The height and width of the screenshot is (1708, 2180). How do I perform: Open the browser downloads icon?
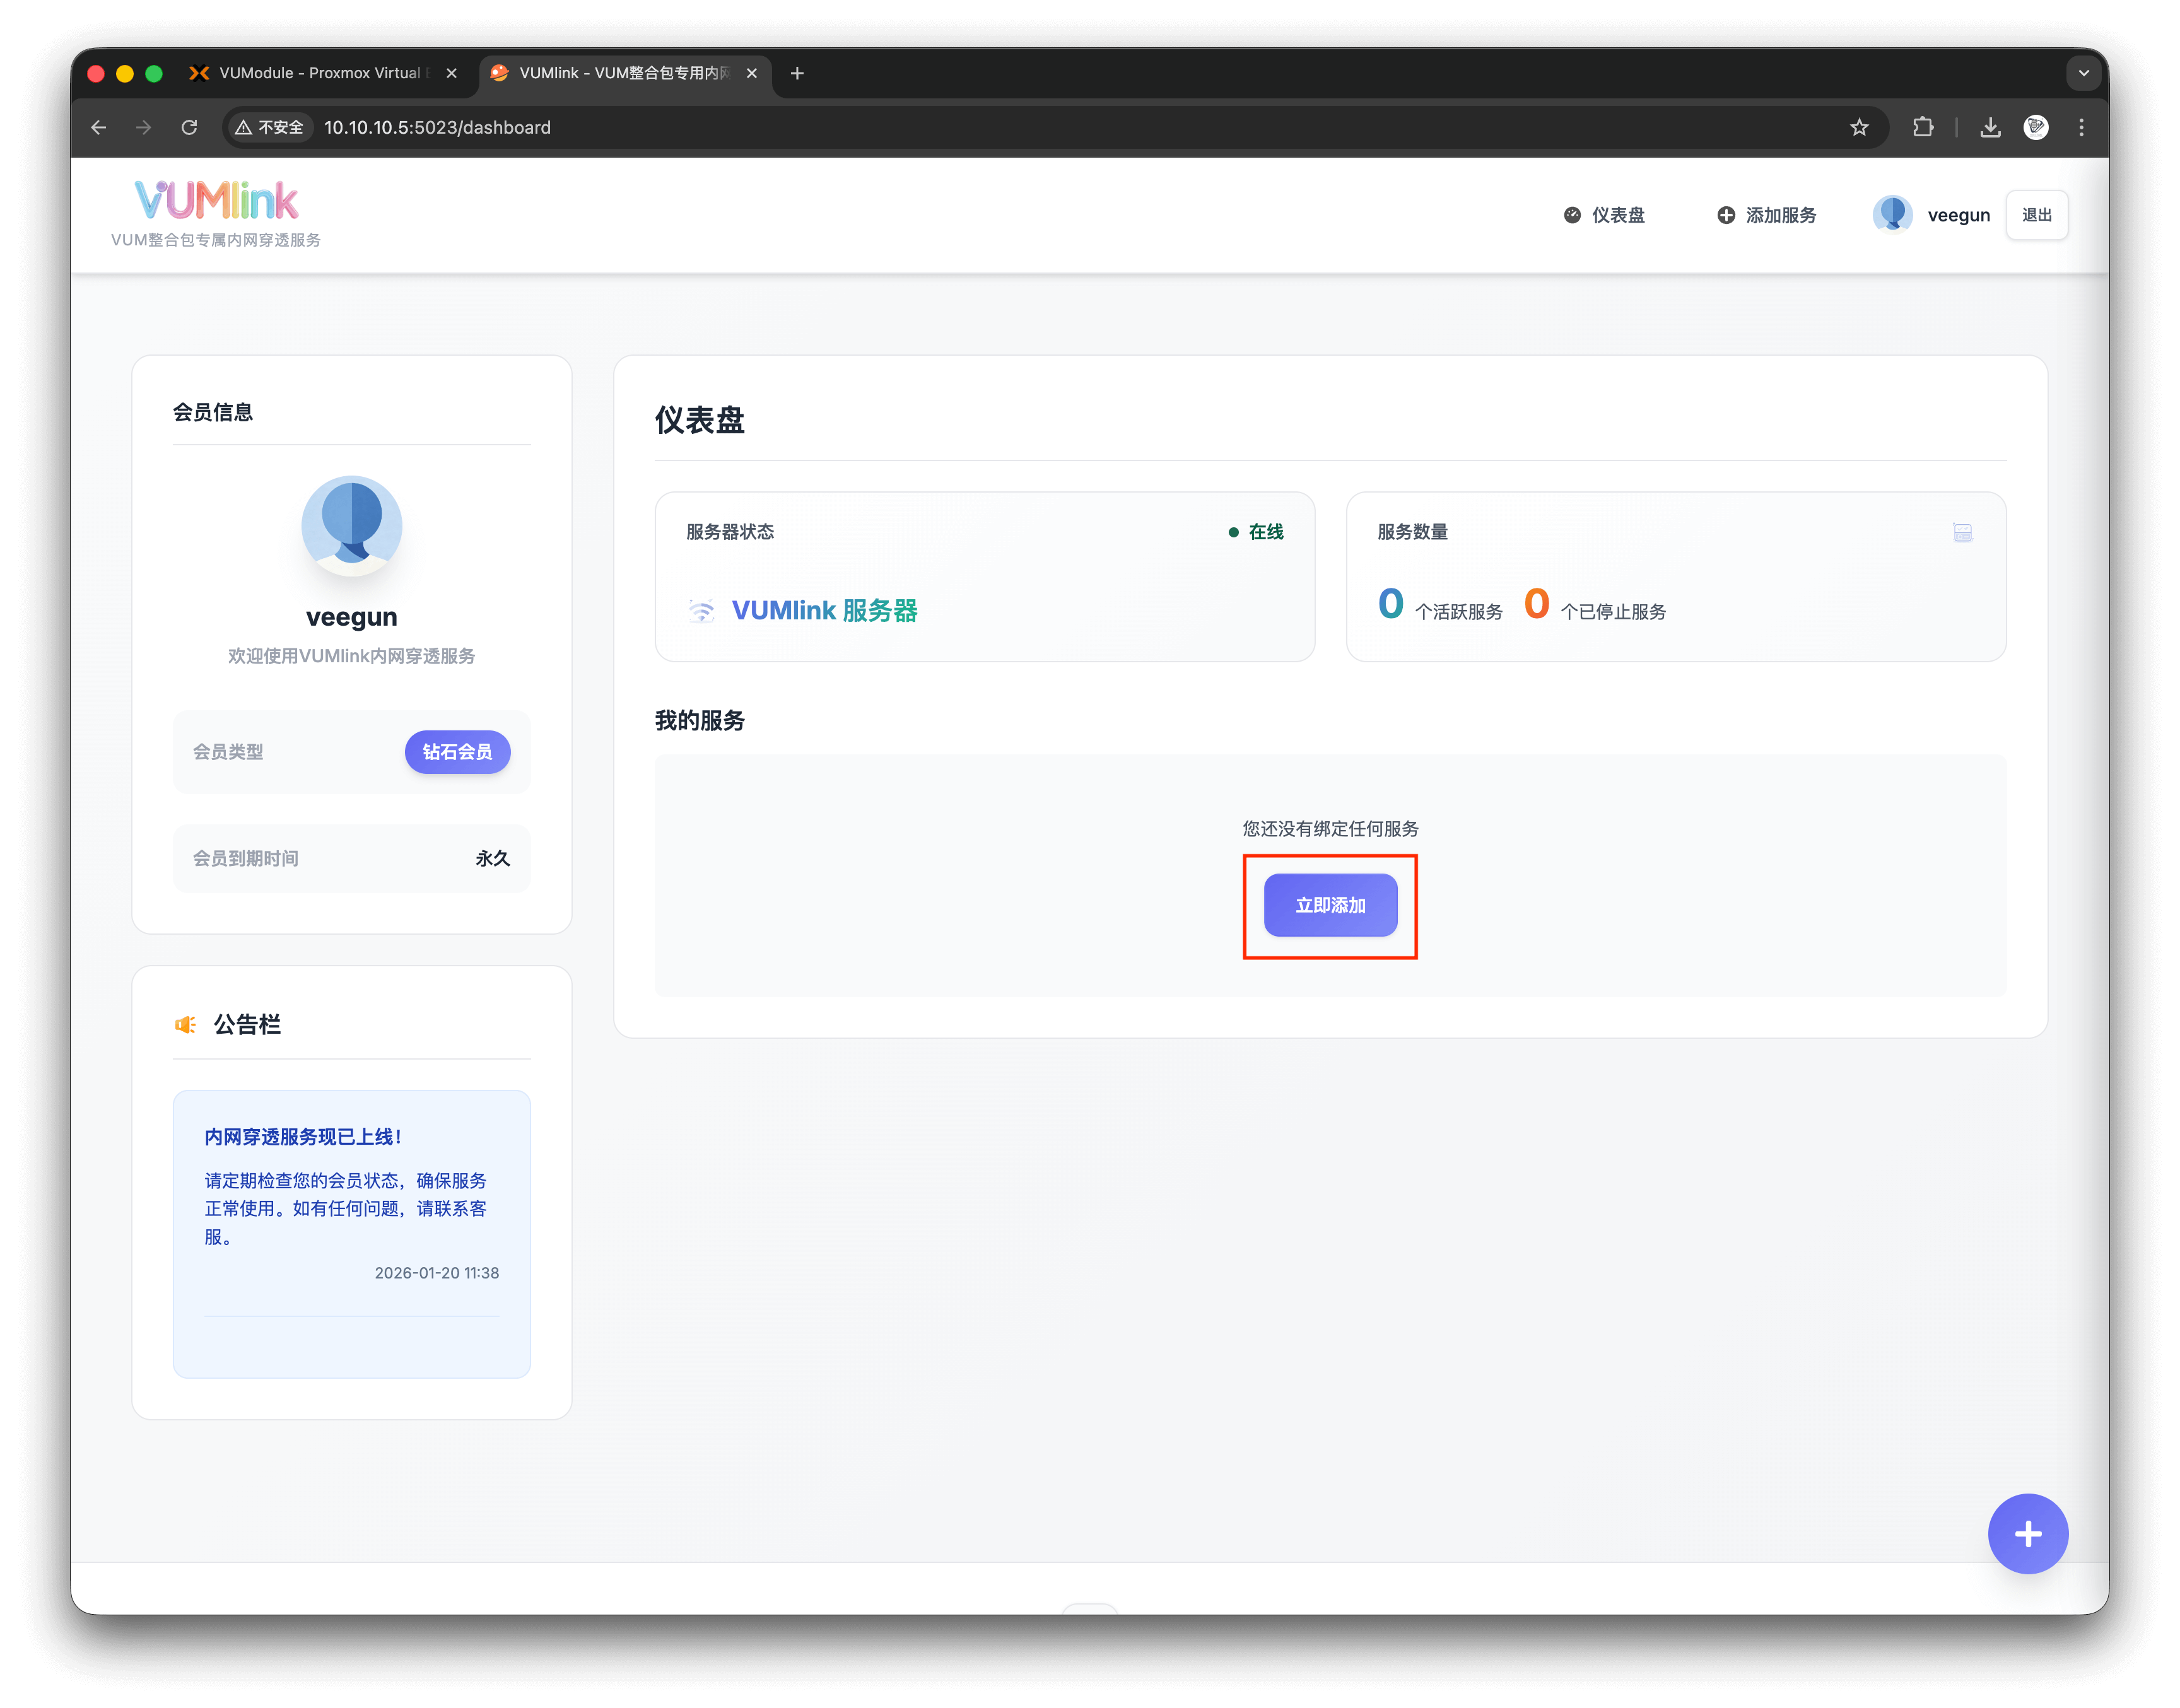pyautogui.click(x=1990, y=127)
